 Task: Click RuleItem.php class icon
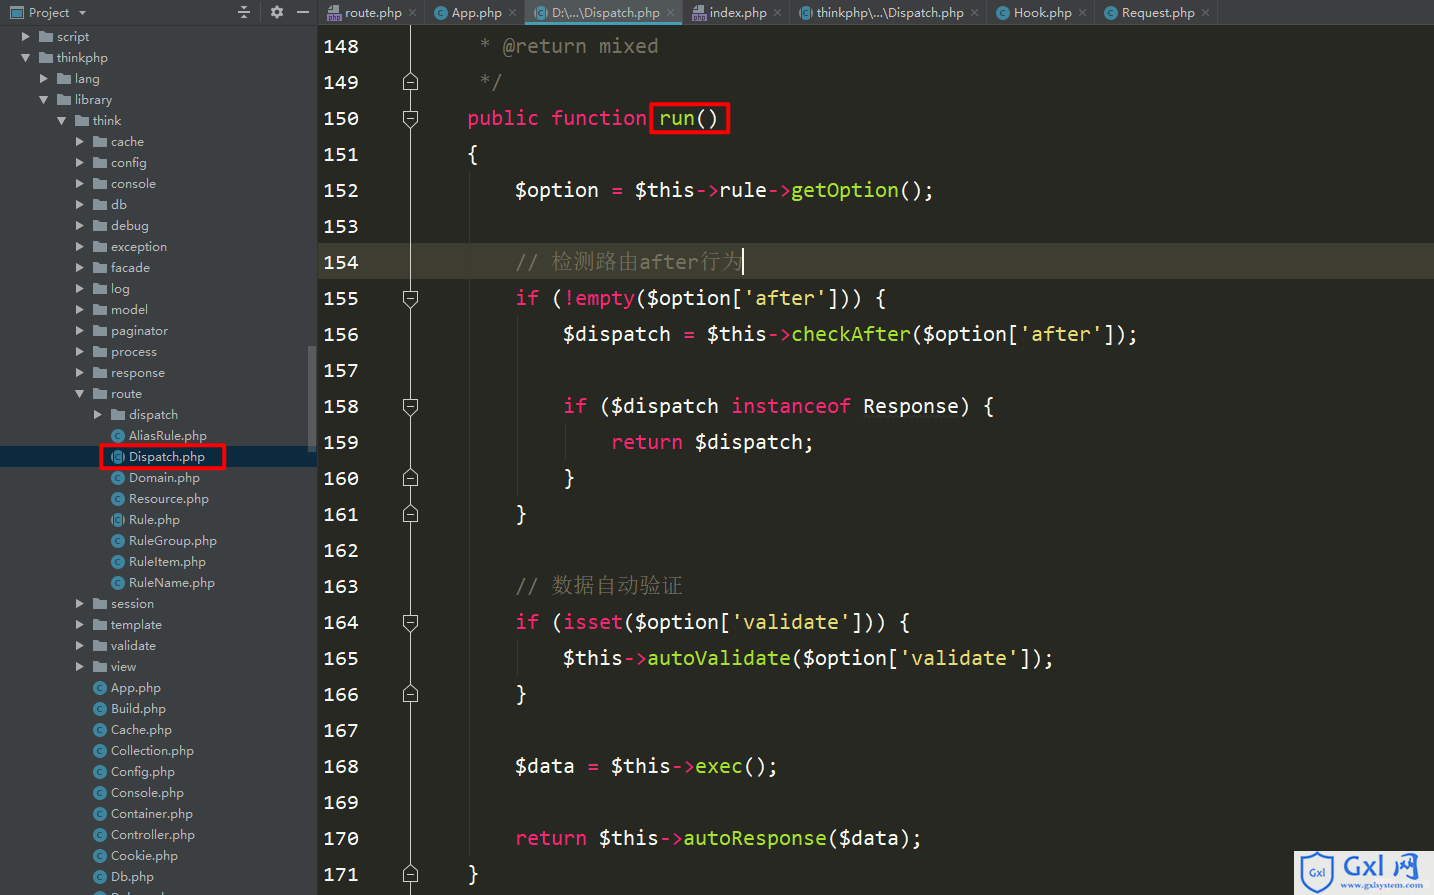click(118, 561)
